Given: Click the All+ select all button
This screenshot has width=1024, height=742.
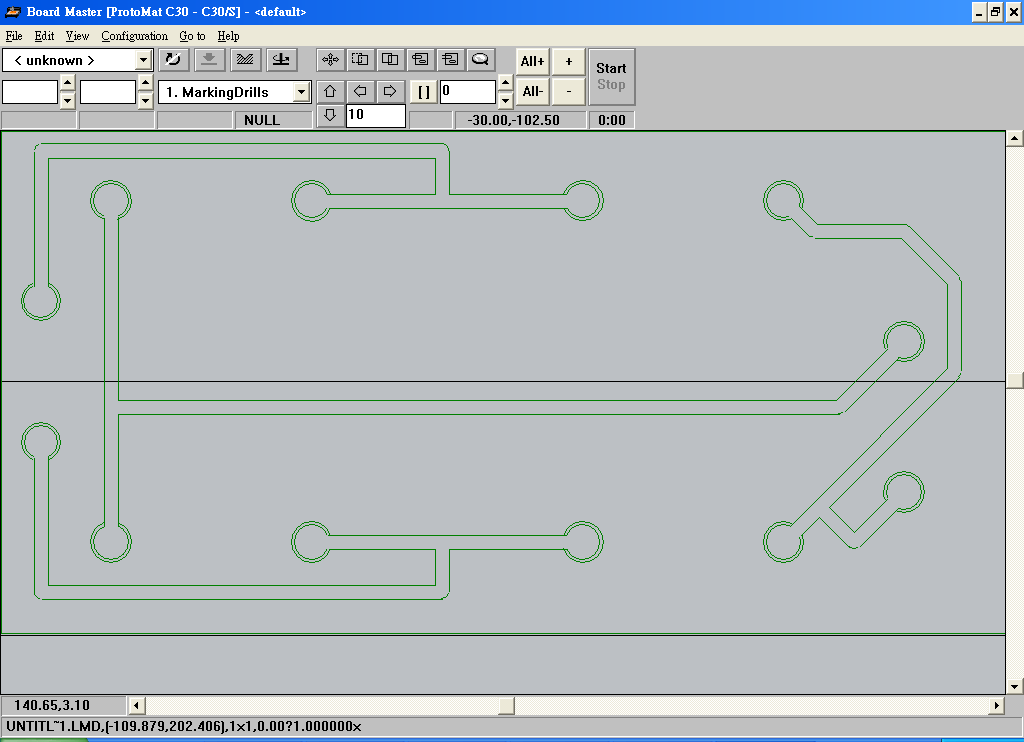Looking at the screenshot, I should 532,61.
